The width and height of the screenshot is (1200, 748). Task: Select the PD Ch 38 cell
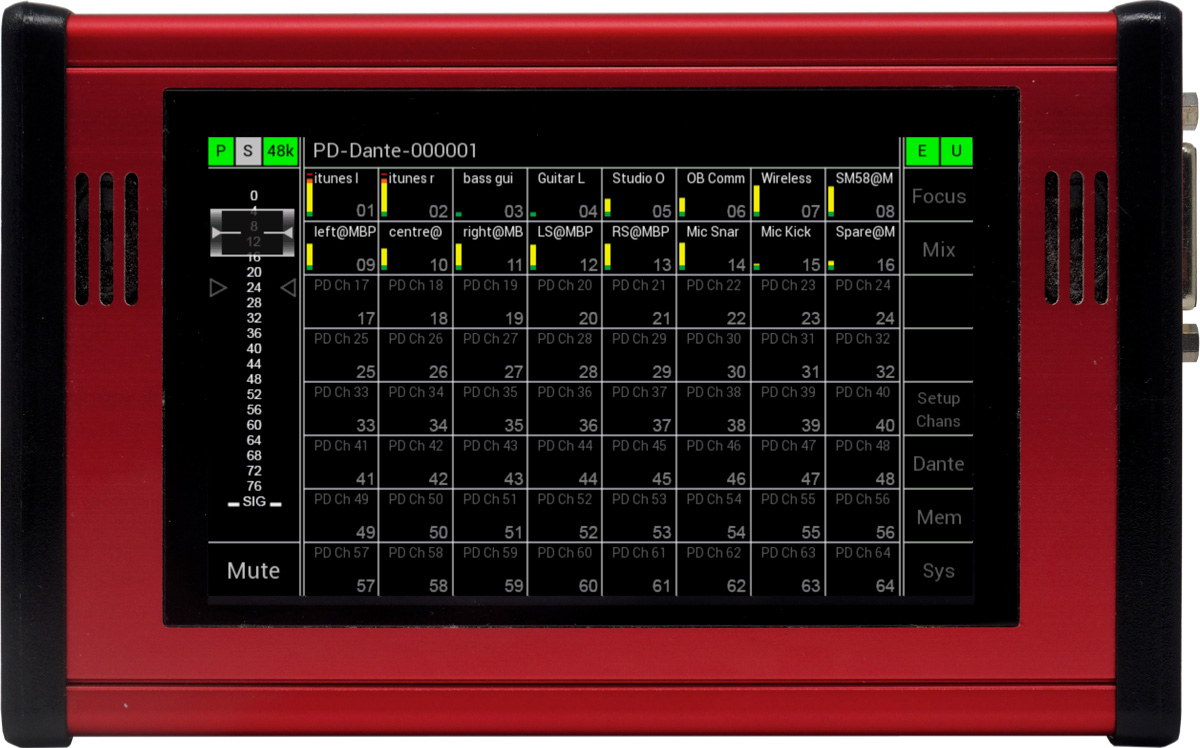714,409
